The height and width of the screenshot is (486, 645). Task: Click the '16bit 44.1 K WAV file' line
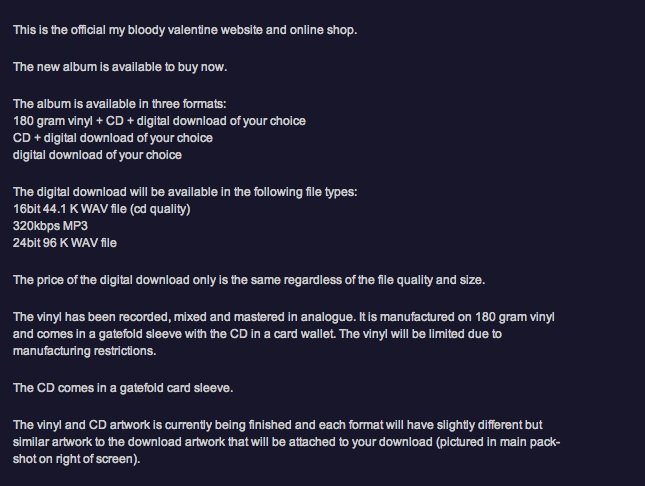[102, 209]
